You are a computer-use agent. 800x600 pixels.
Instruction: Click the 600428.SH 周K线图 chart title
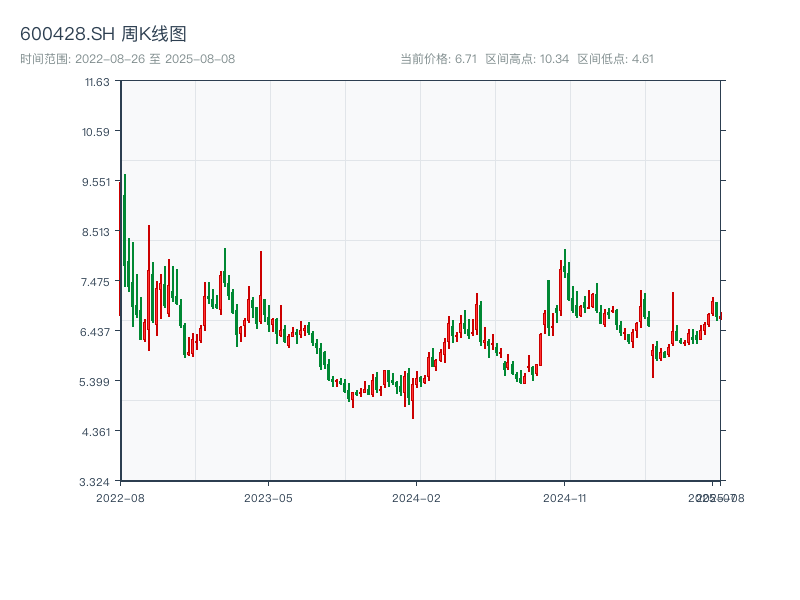[103, 35]
